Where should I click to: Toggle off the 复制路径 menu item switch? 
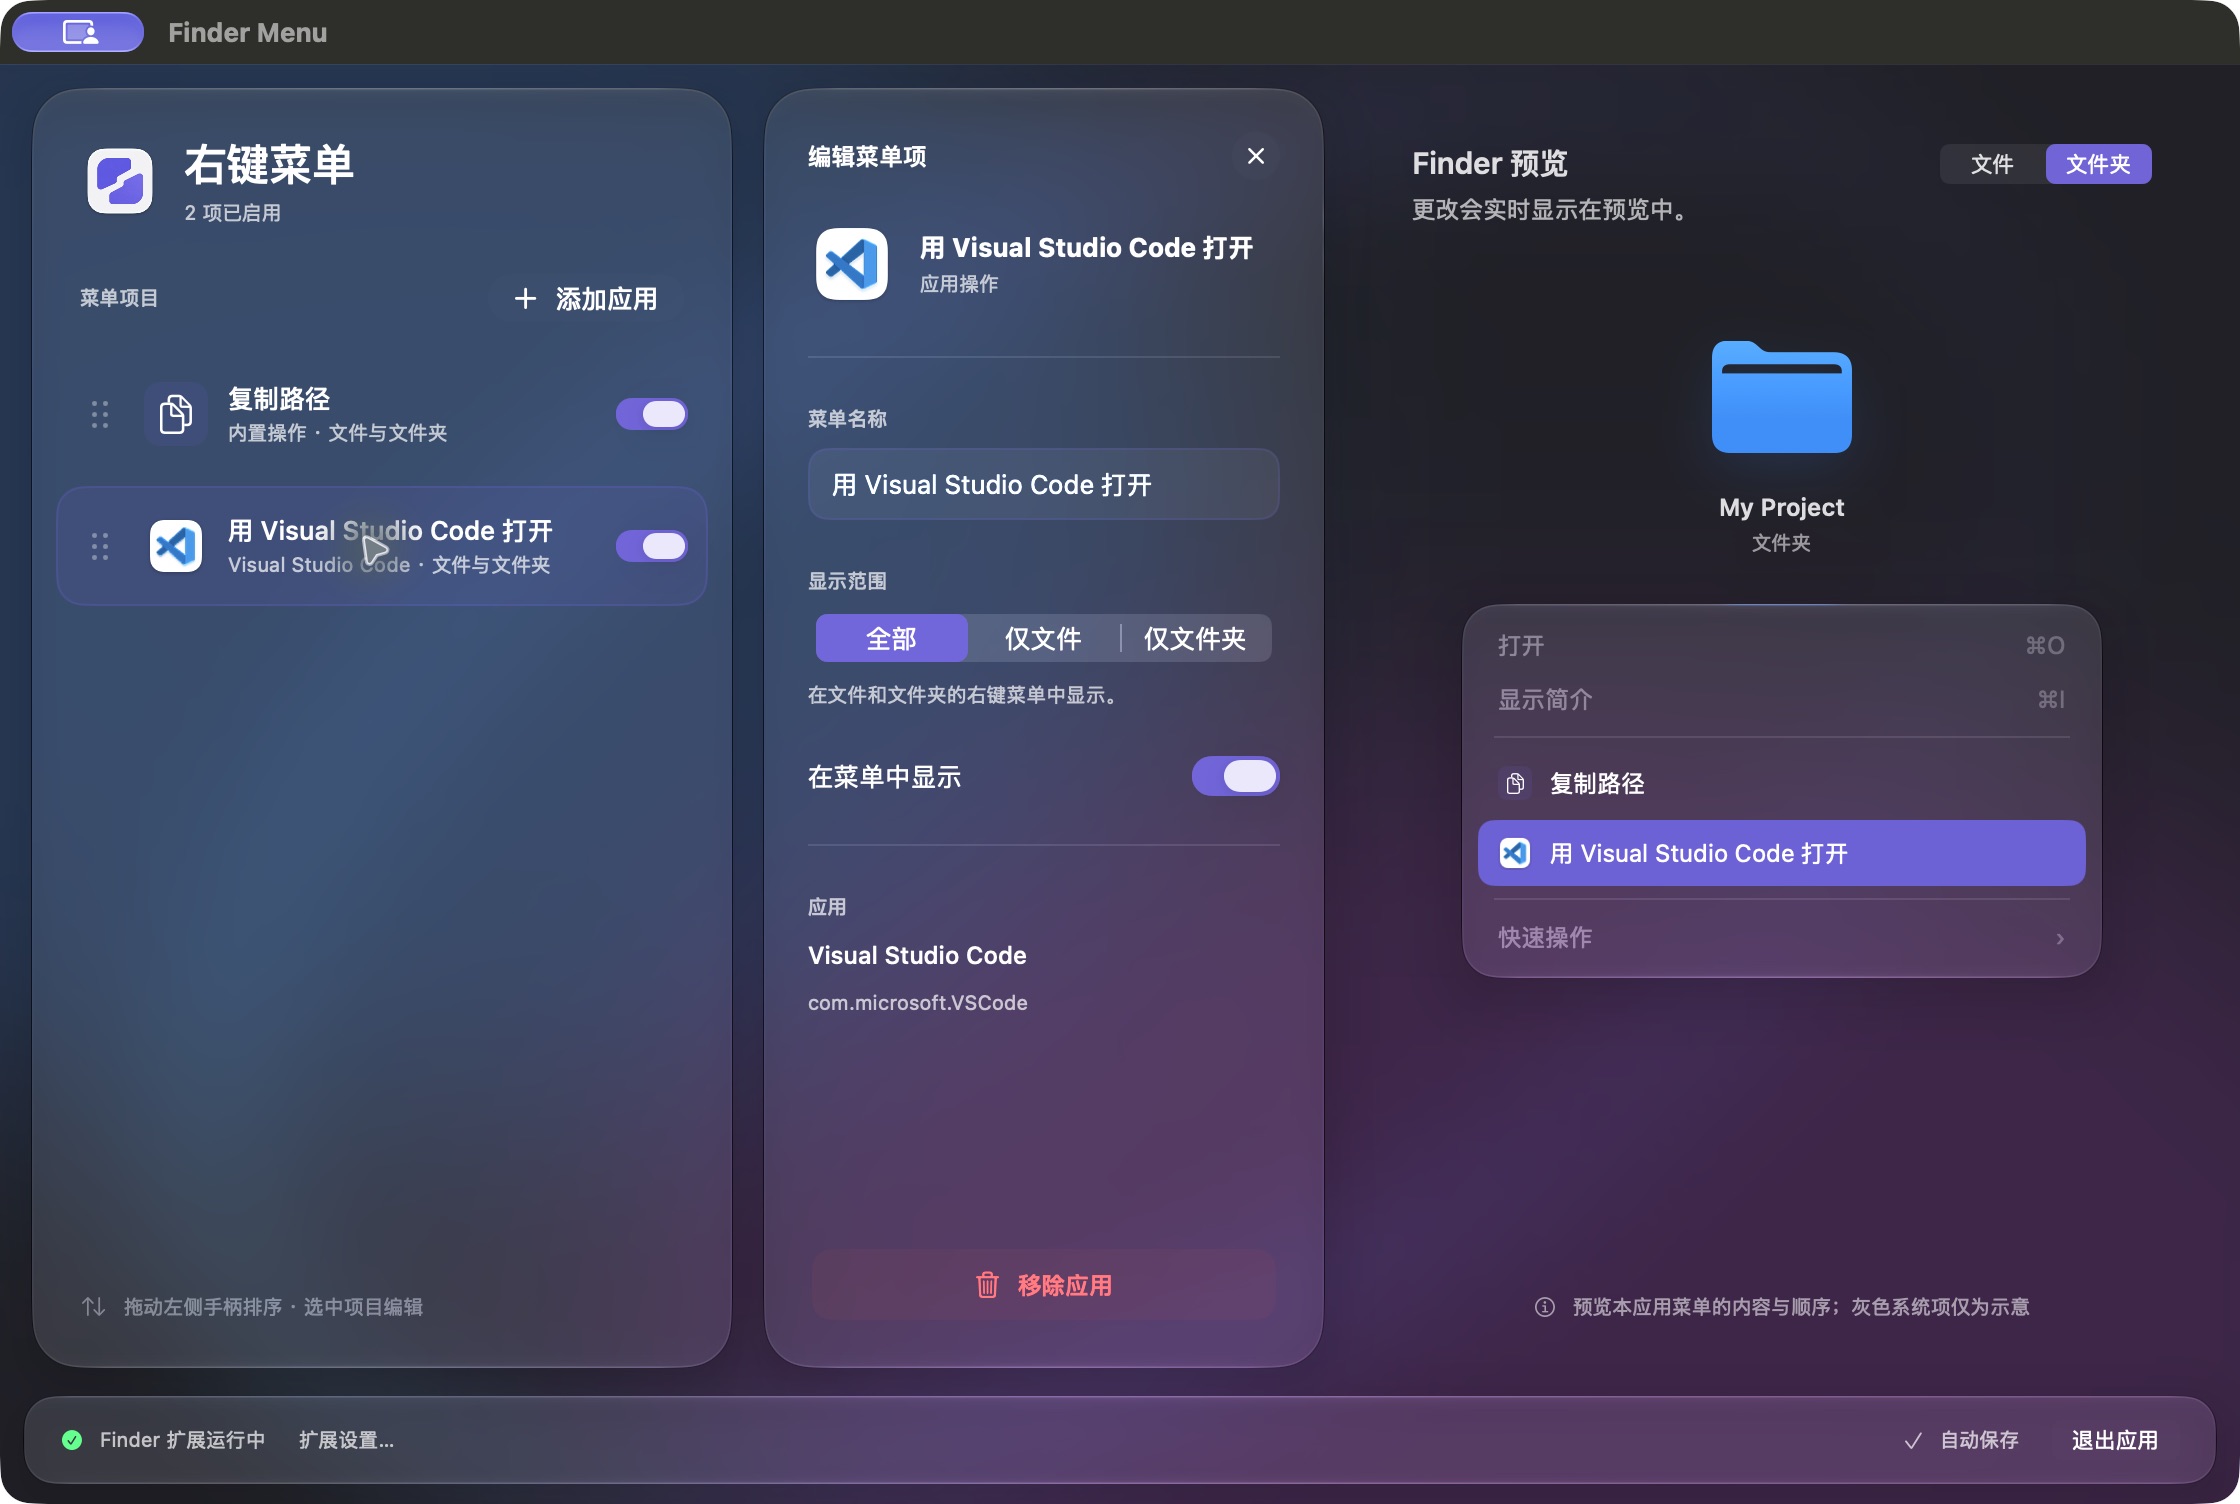pyautogui.click(x=652, y=414)
